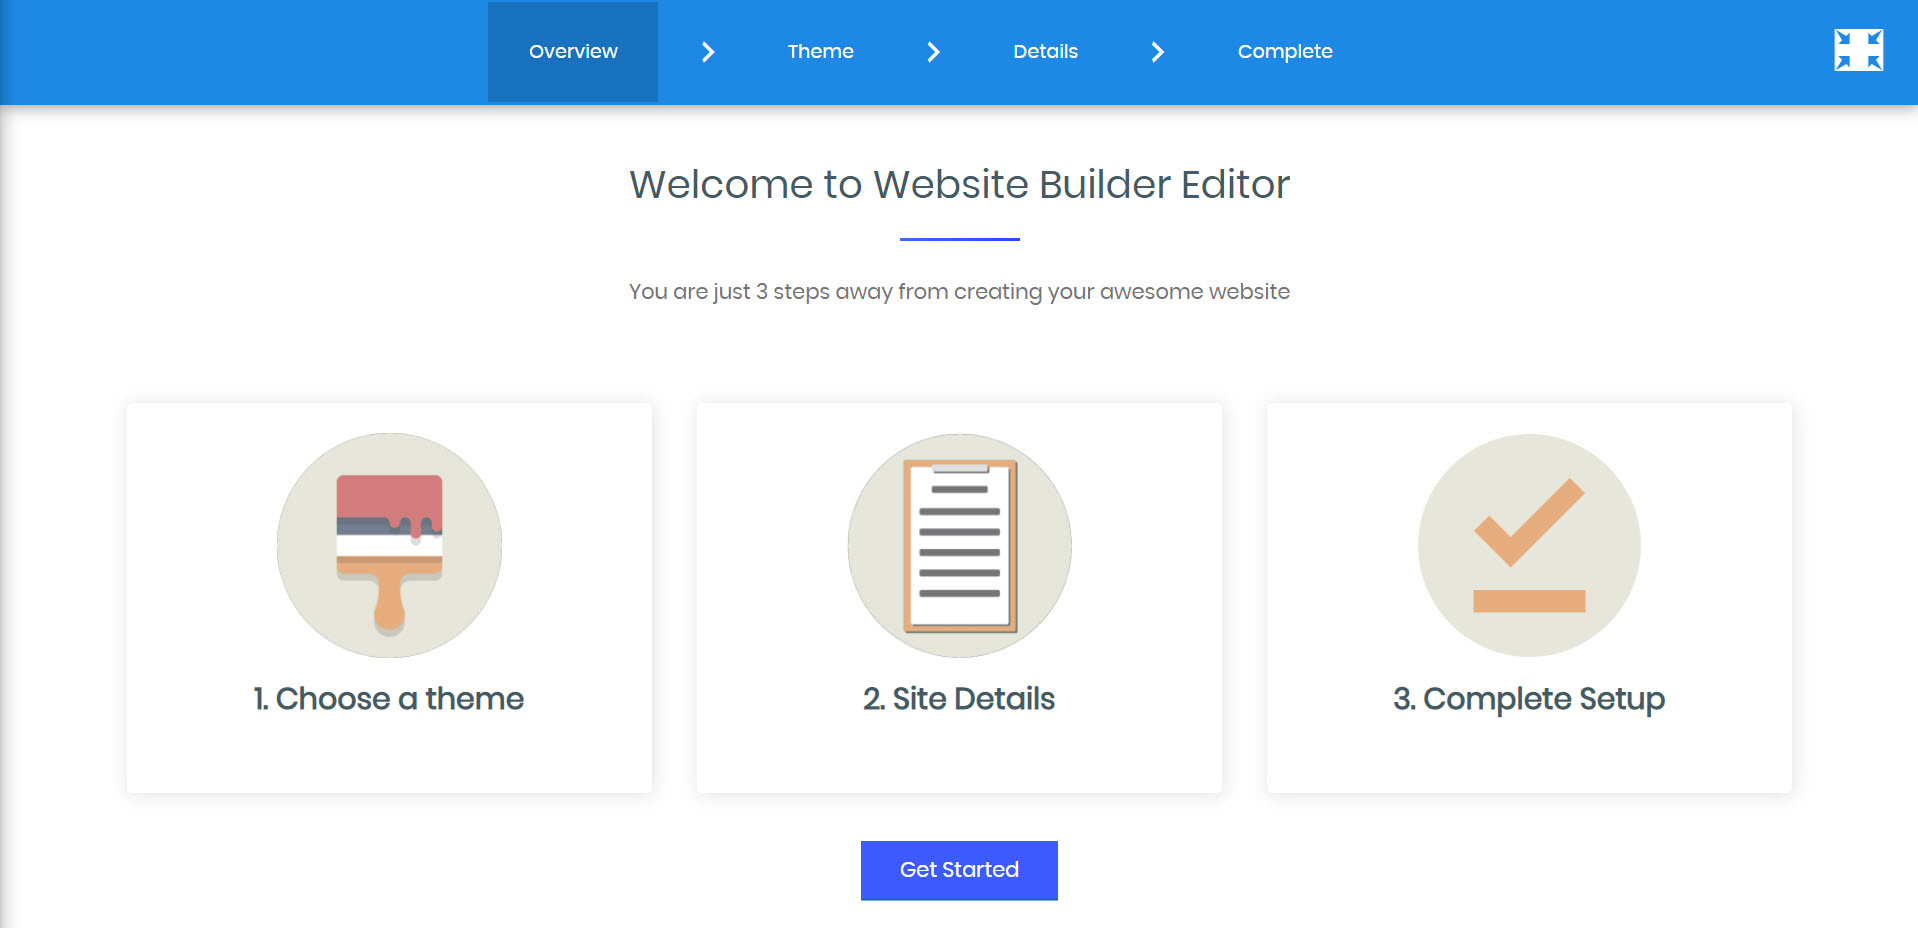This screenshot has height=928, width=1918.
Task: Click the blank space under Site Details label
Action: tap(959, 755)
